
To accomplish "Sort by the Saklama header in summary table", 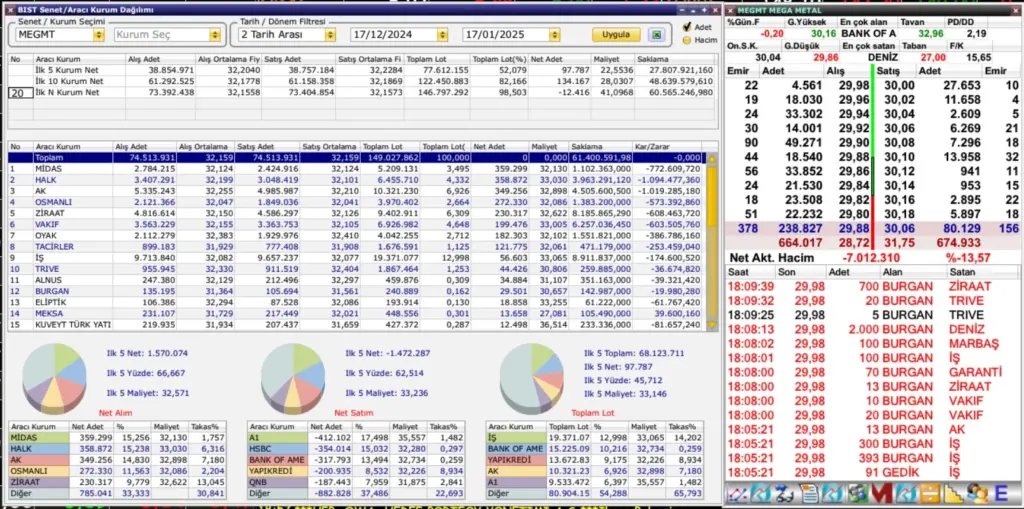I will coord(675,59).
